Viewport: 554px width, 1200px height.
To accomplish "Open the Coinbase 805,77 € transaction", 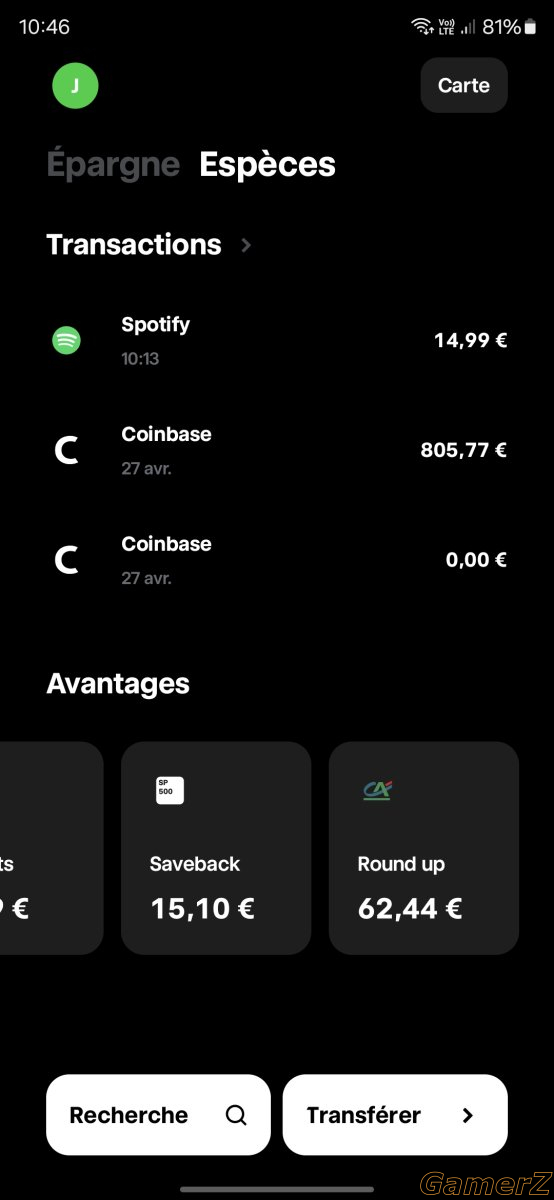I will click(x=277, y=450).
